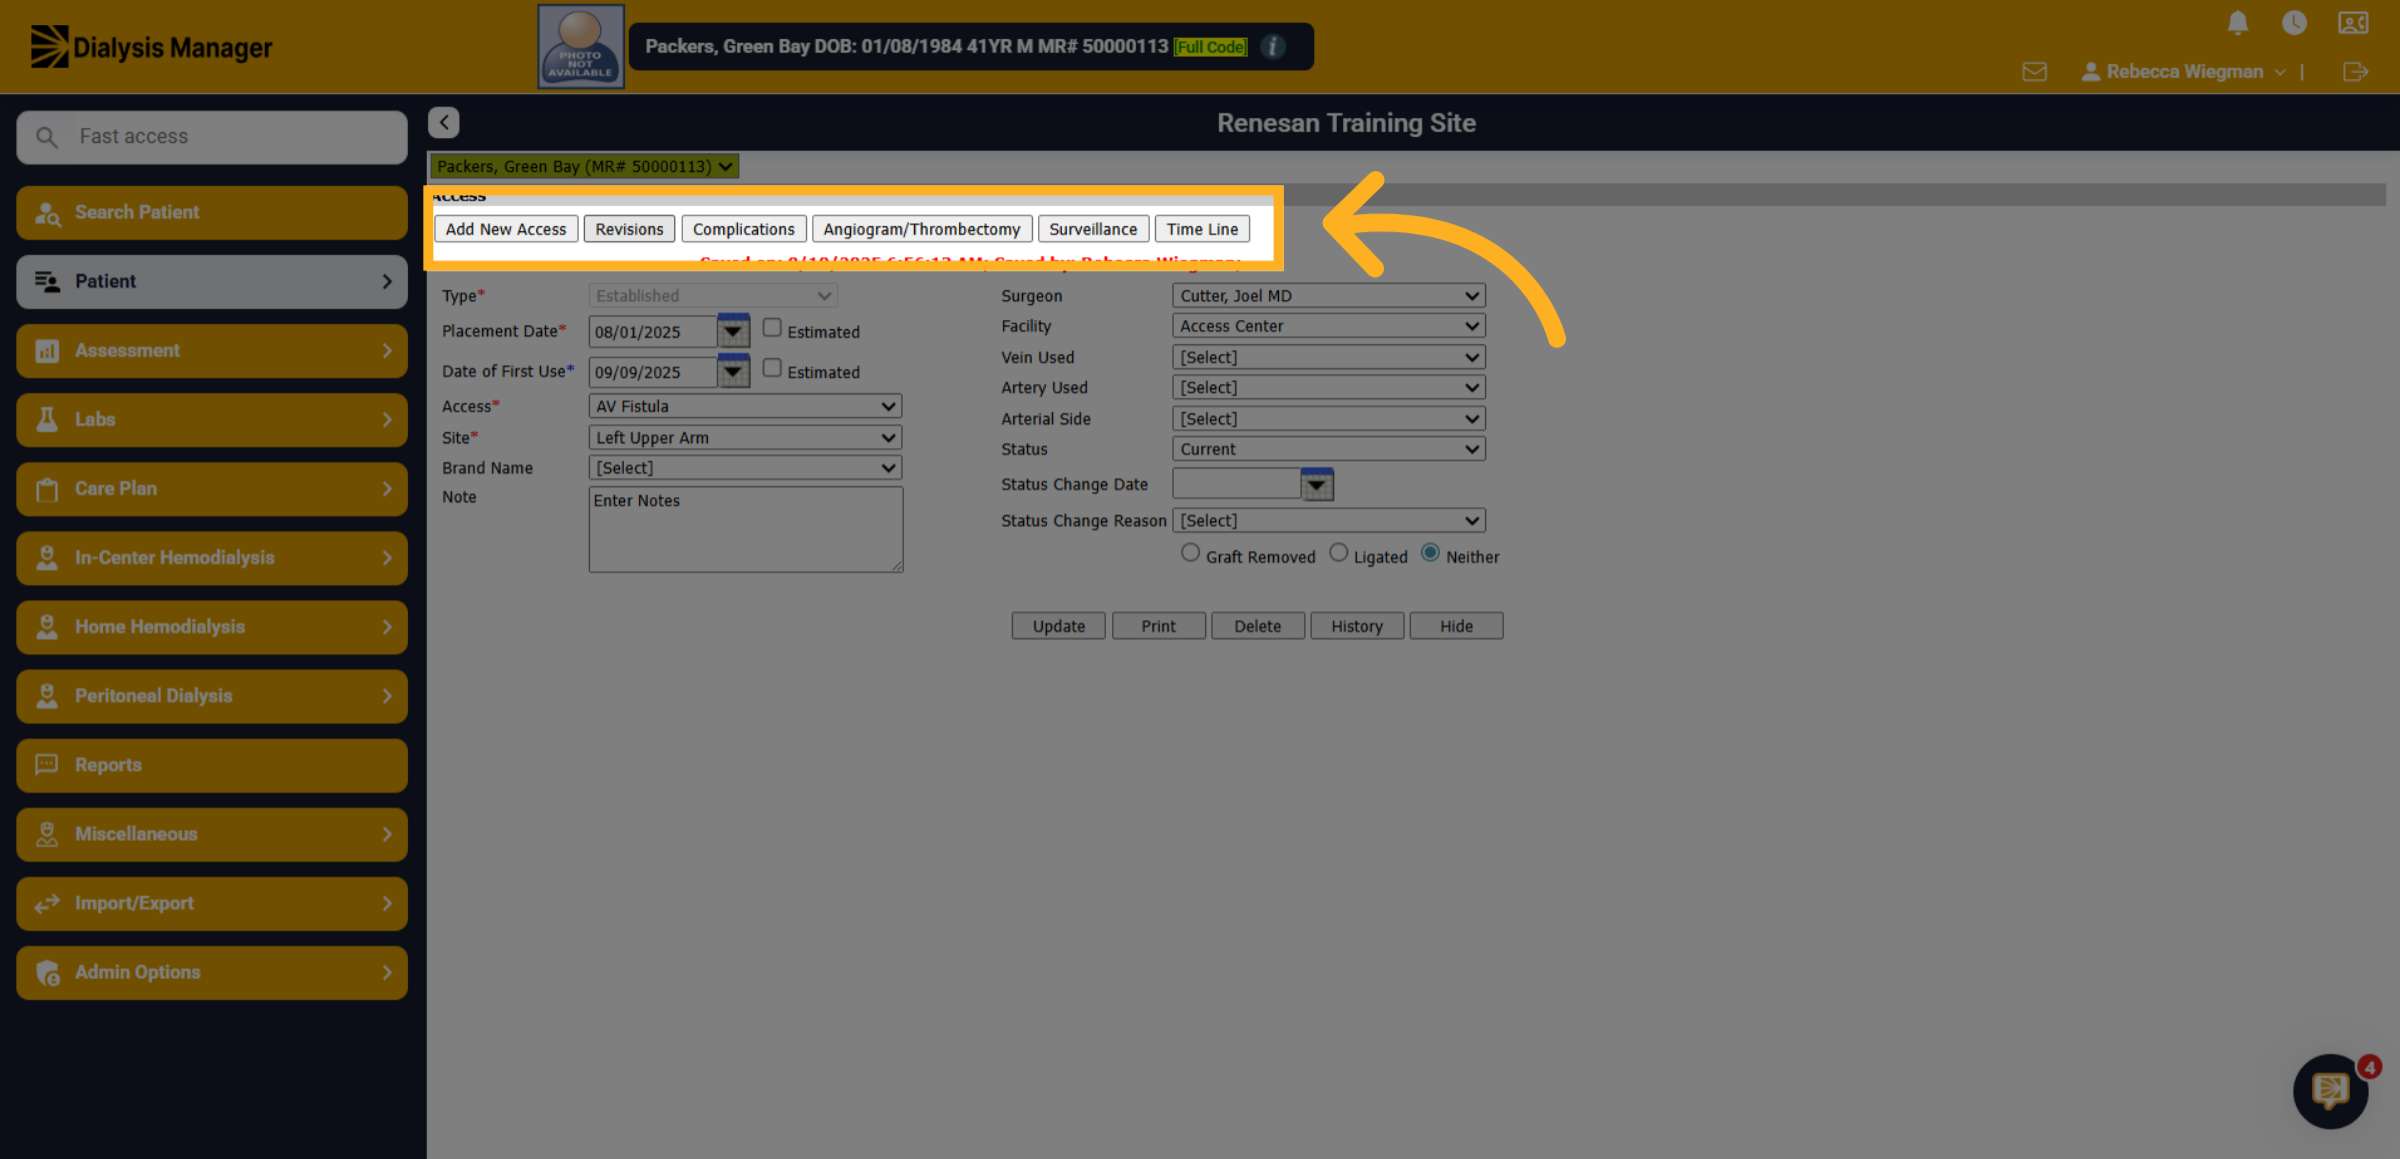Open the Site dropdown showing Left Upper Arm
2400x1159 pixels.
[x=745, y=437]
